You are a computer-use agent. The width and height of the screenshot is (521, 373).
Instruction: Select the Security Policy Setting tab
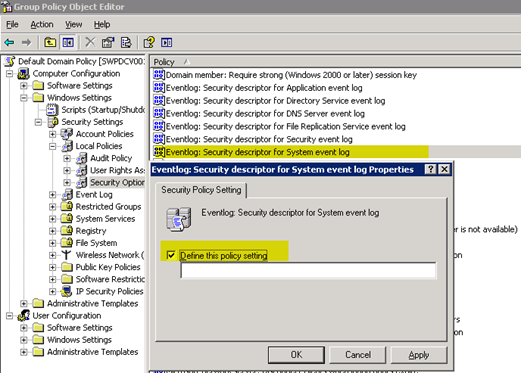point(201,190)
